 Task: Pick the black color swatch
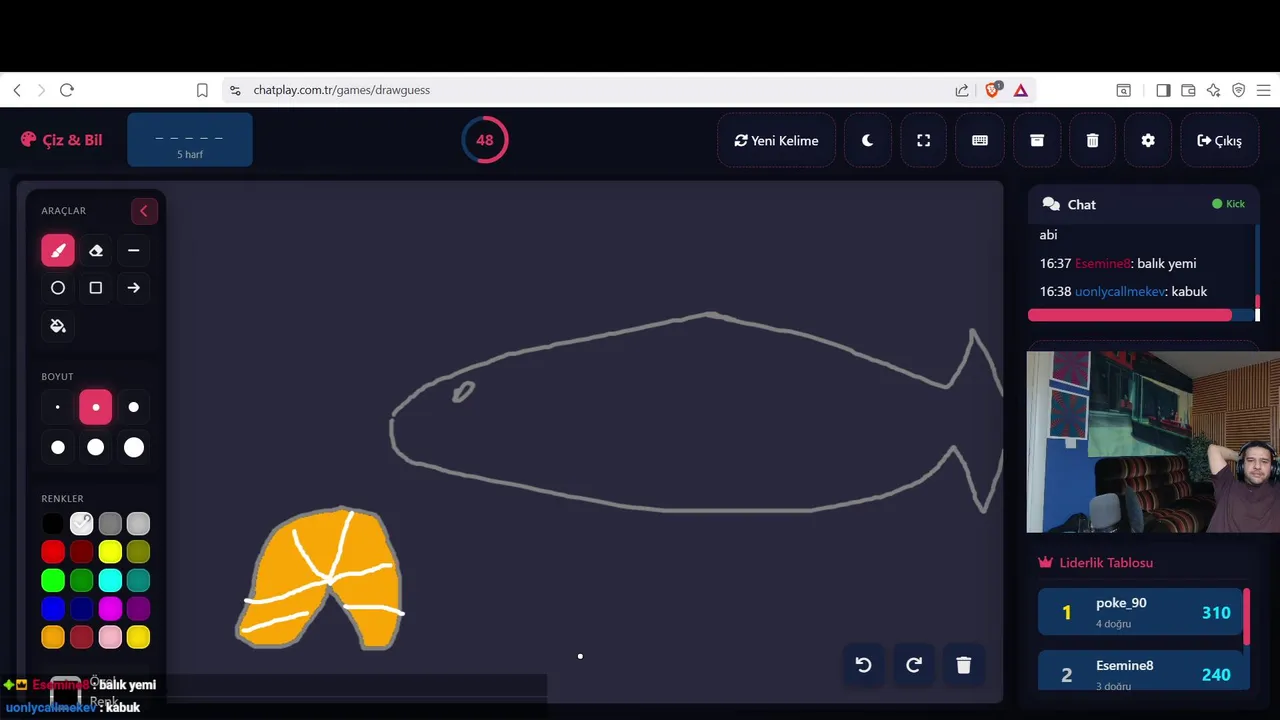[53, 523]
